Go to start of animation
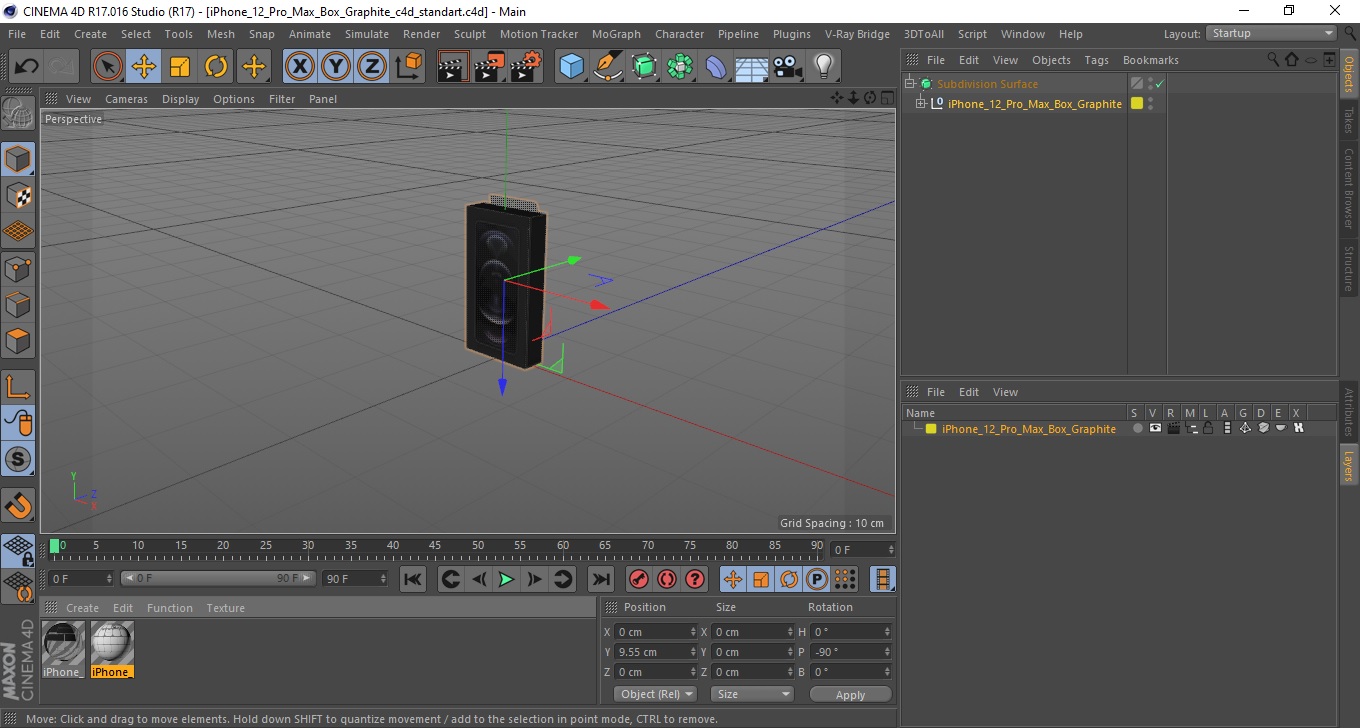The height and width of the screenshot is (728, 1360). click(413, 579)
